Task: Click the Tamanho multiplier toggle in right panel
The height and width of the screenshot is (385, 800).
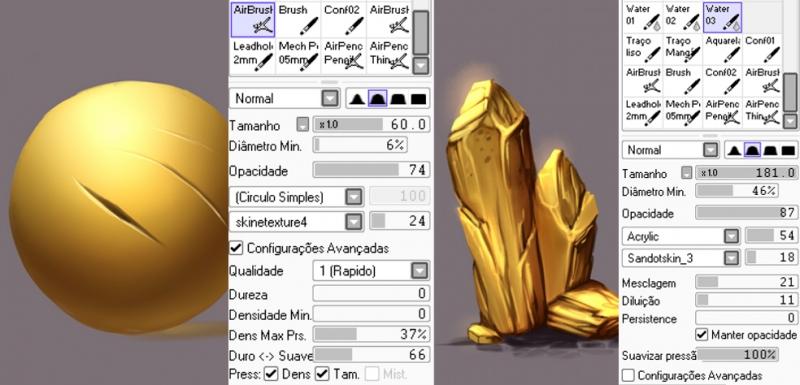Action: (x=687, y=173)
